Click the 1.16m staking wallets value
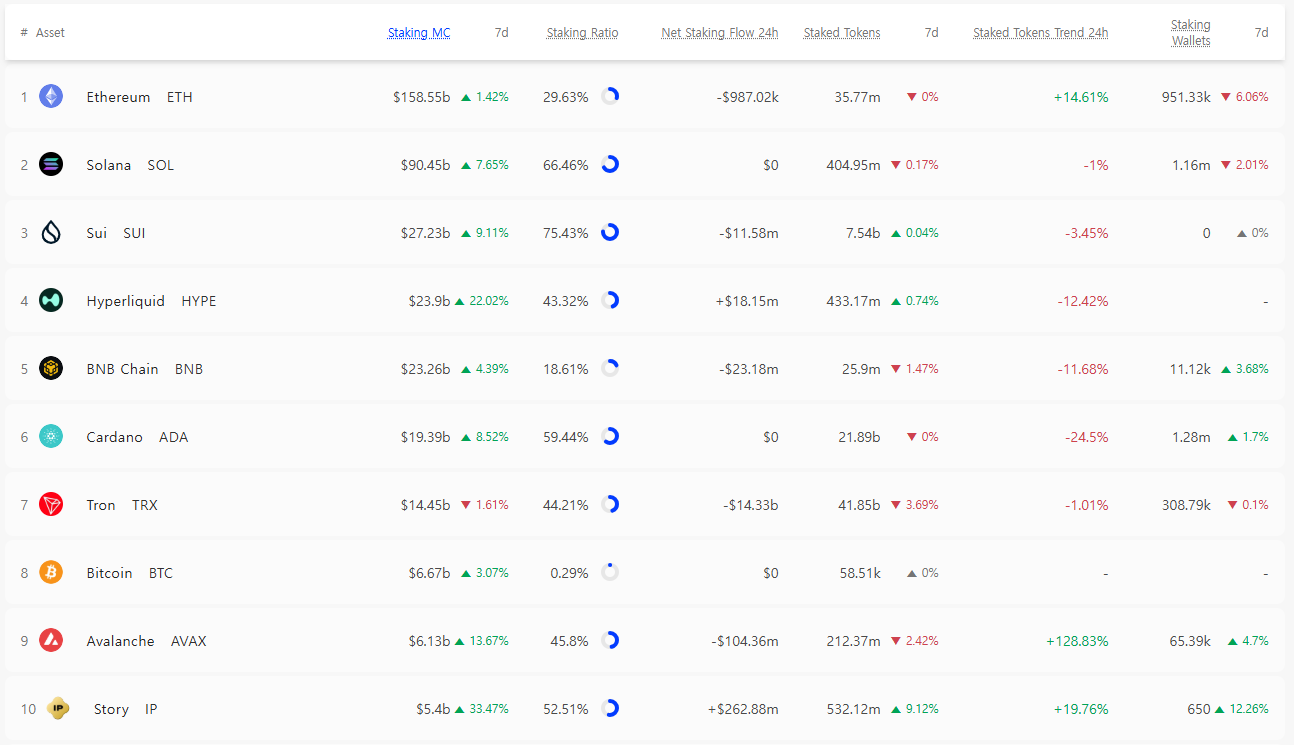This screenshot has width=1294, height=745. [1191, 165]
